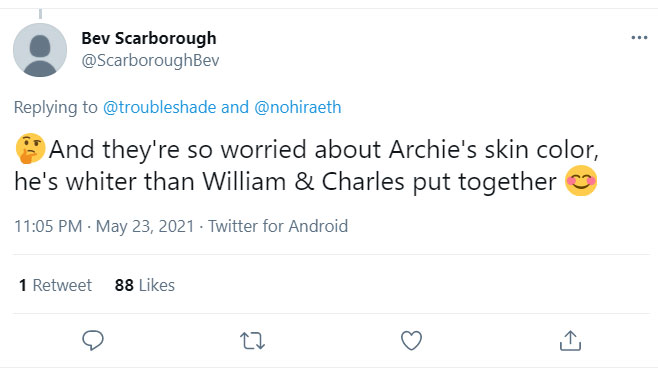Open Bev Scarborough display name profile
This screenshot has width=658, height=379.
[149, 38]
